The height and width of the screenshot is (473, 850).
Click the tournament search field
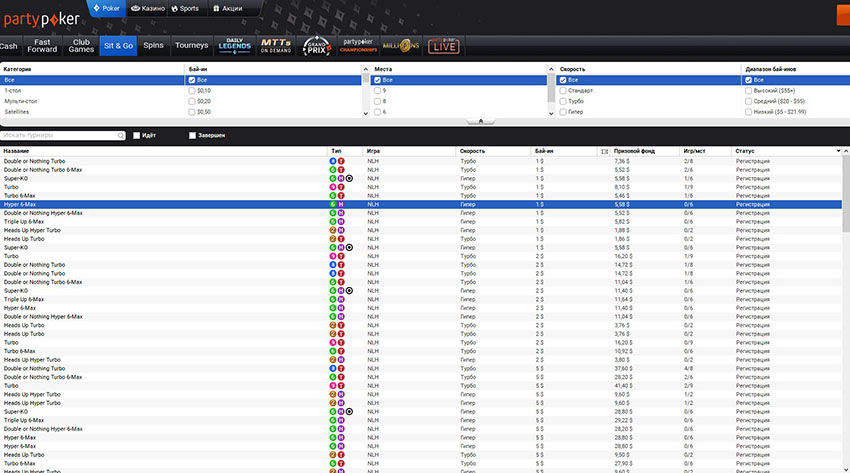coord(62,135)
